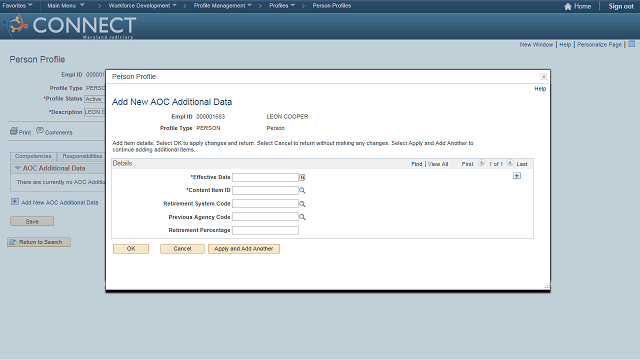Open the Personalize Page link
The width and height of the screenshot is (640, 360).
point(599,44)
